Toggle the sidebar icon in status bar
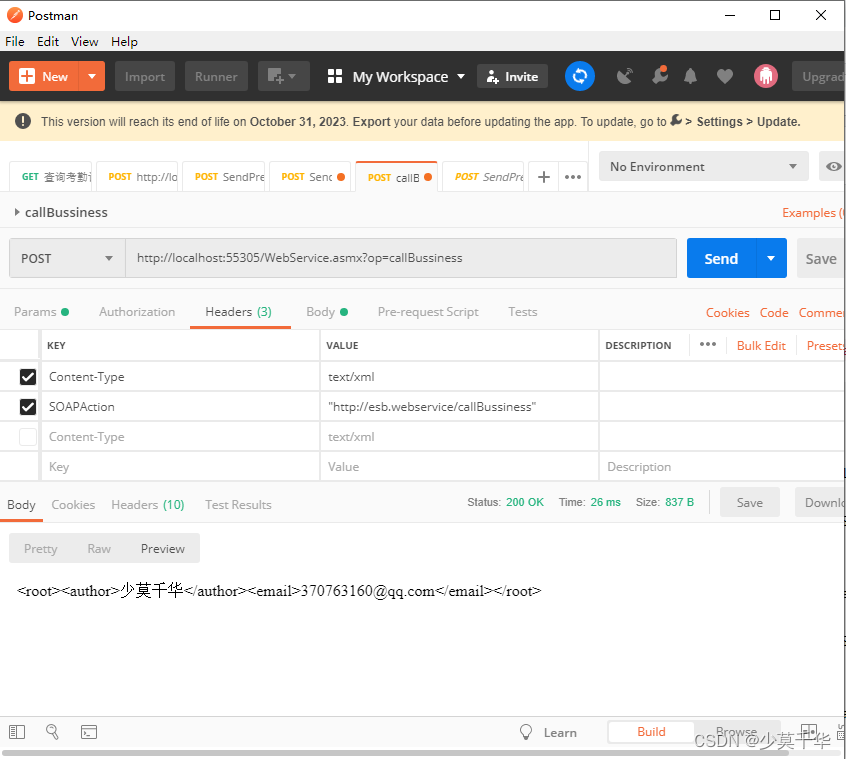Image resolution: width=846 pixels, height=759 pixels. pos(17,731)
